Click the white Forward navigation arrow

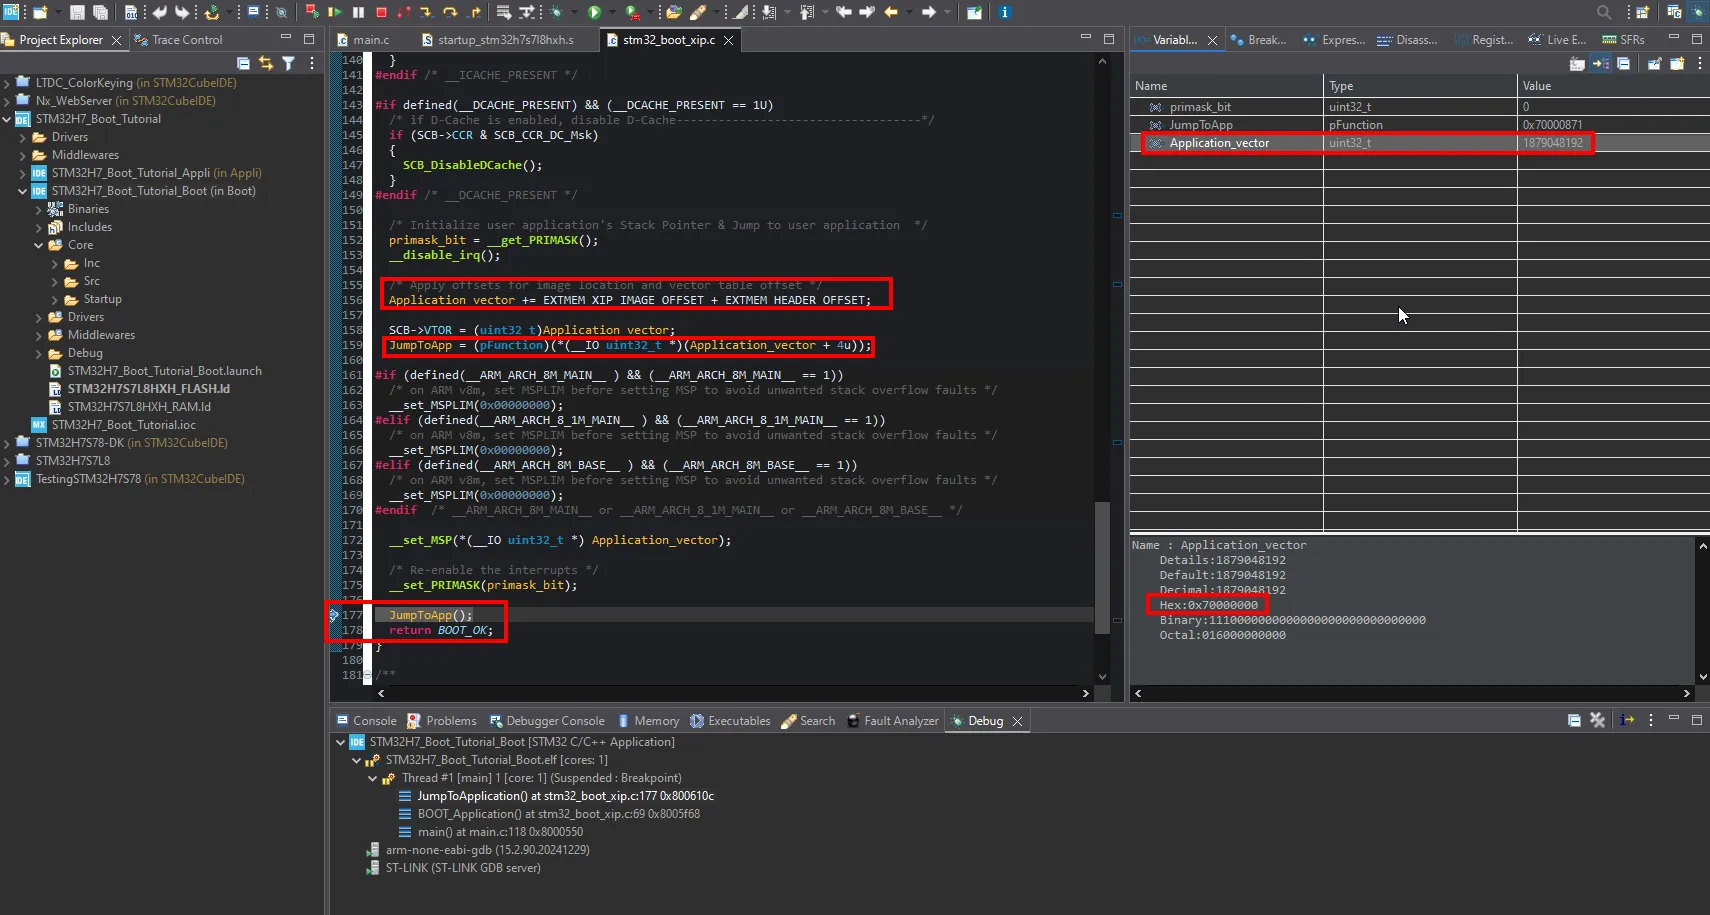[x=929, y=12]
